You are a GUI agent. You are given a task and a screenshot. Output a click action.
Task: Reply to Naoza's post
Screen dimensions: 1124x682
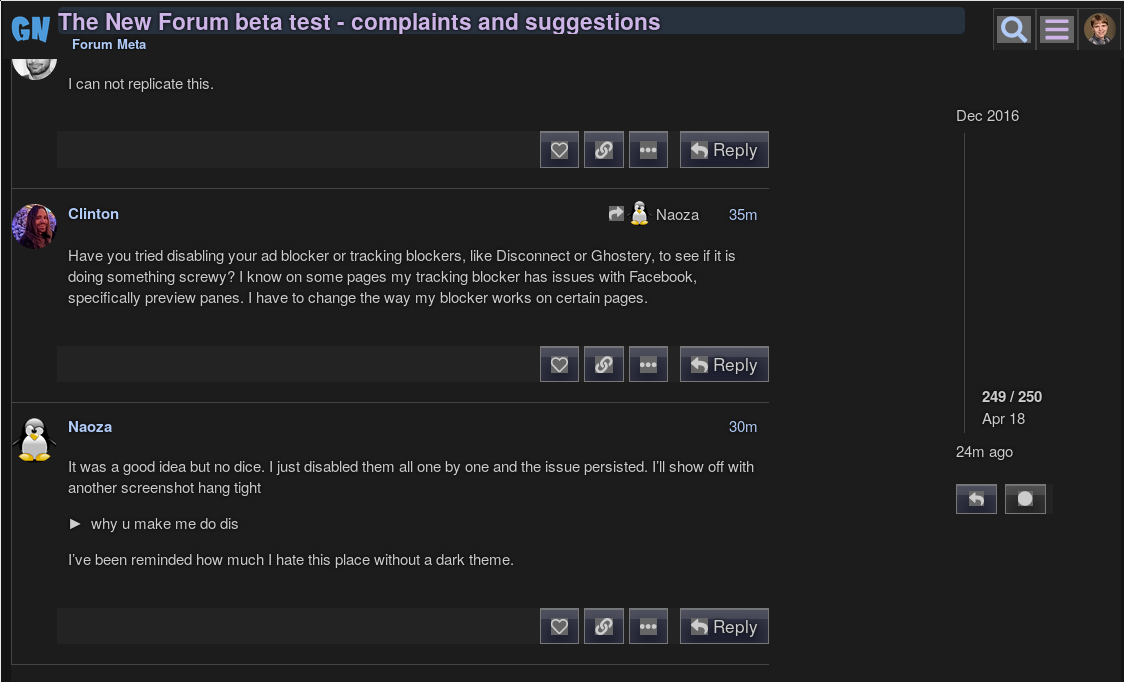[724, 627]
